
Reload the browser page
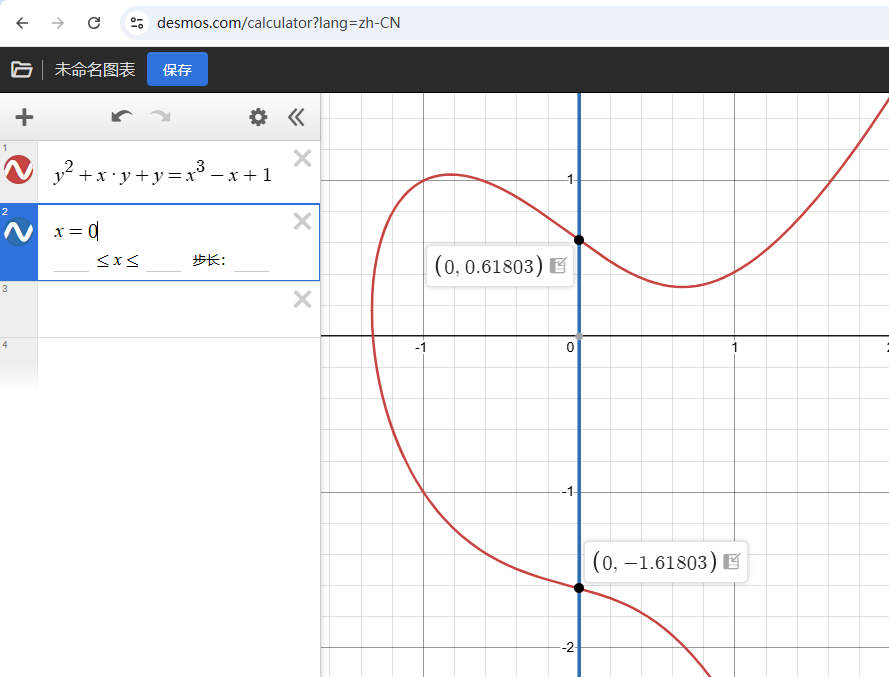(x=94, y=23)
